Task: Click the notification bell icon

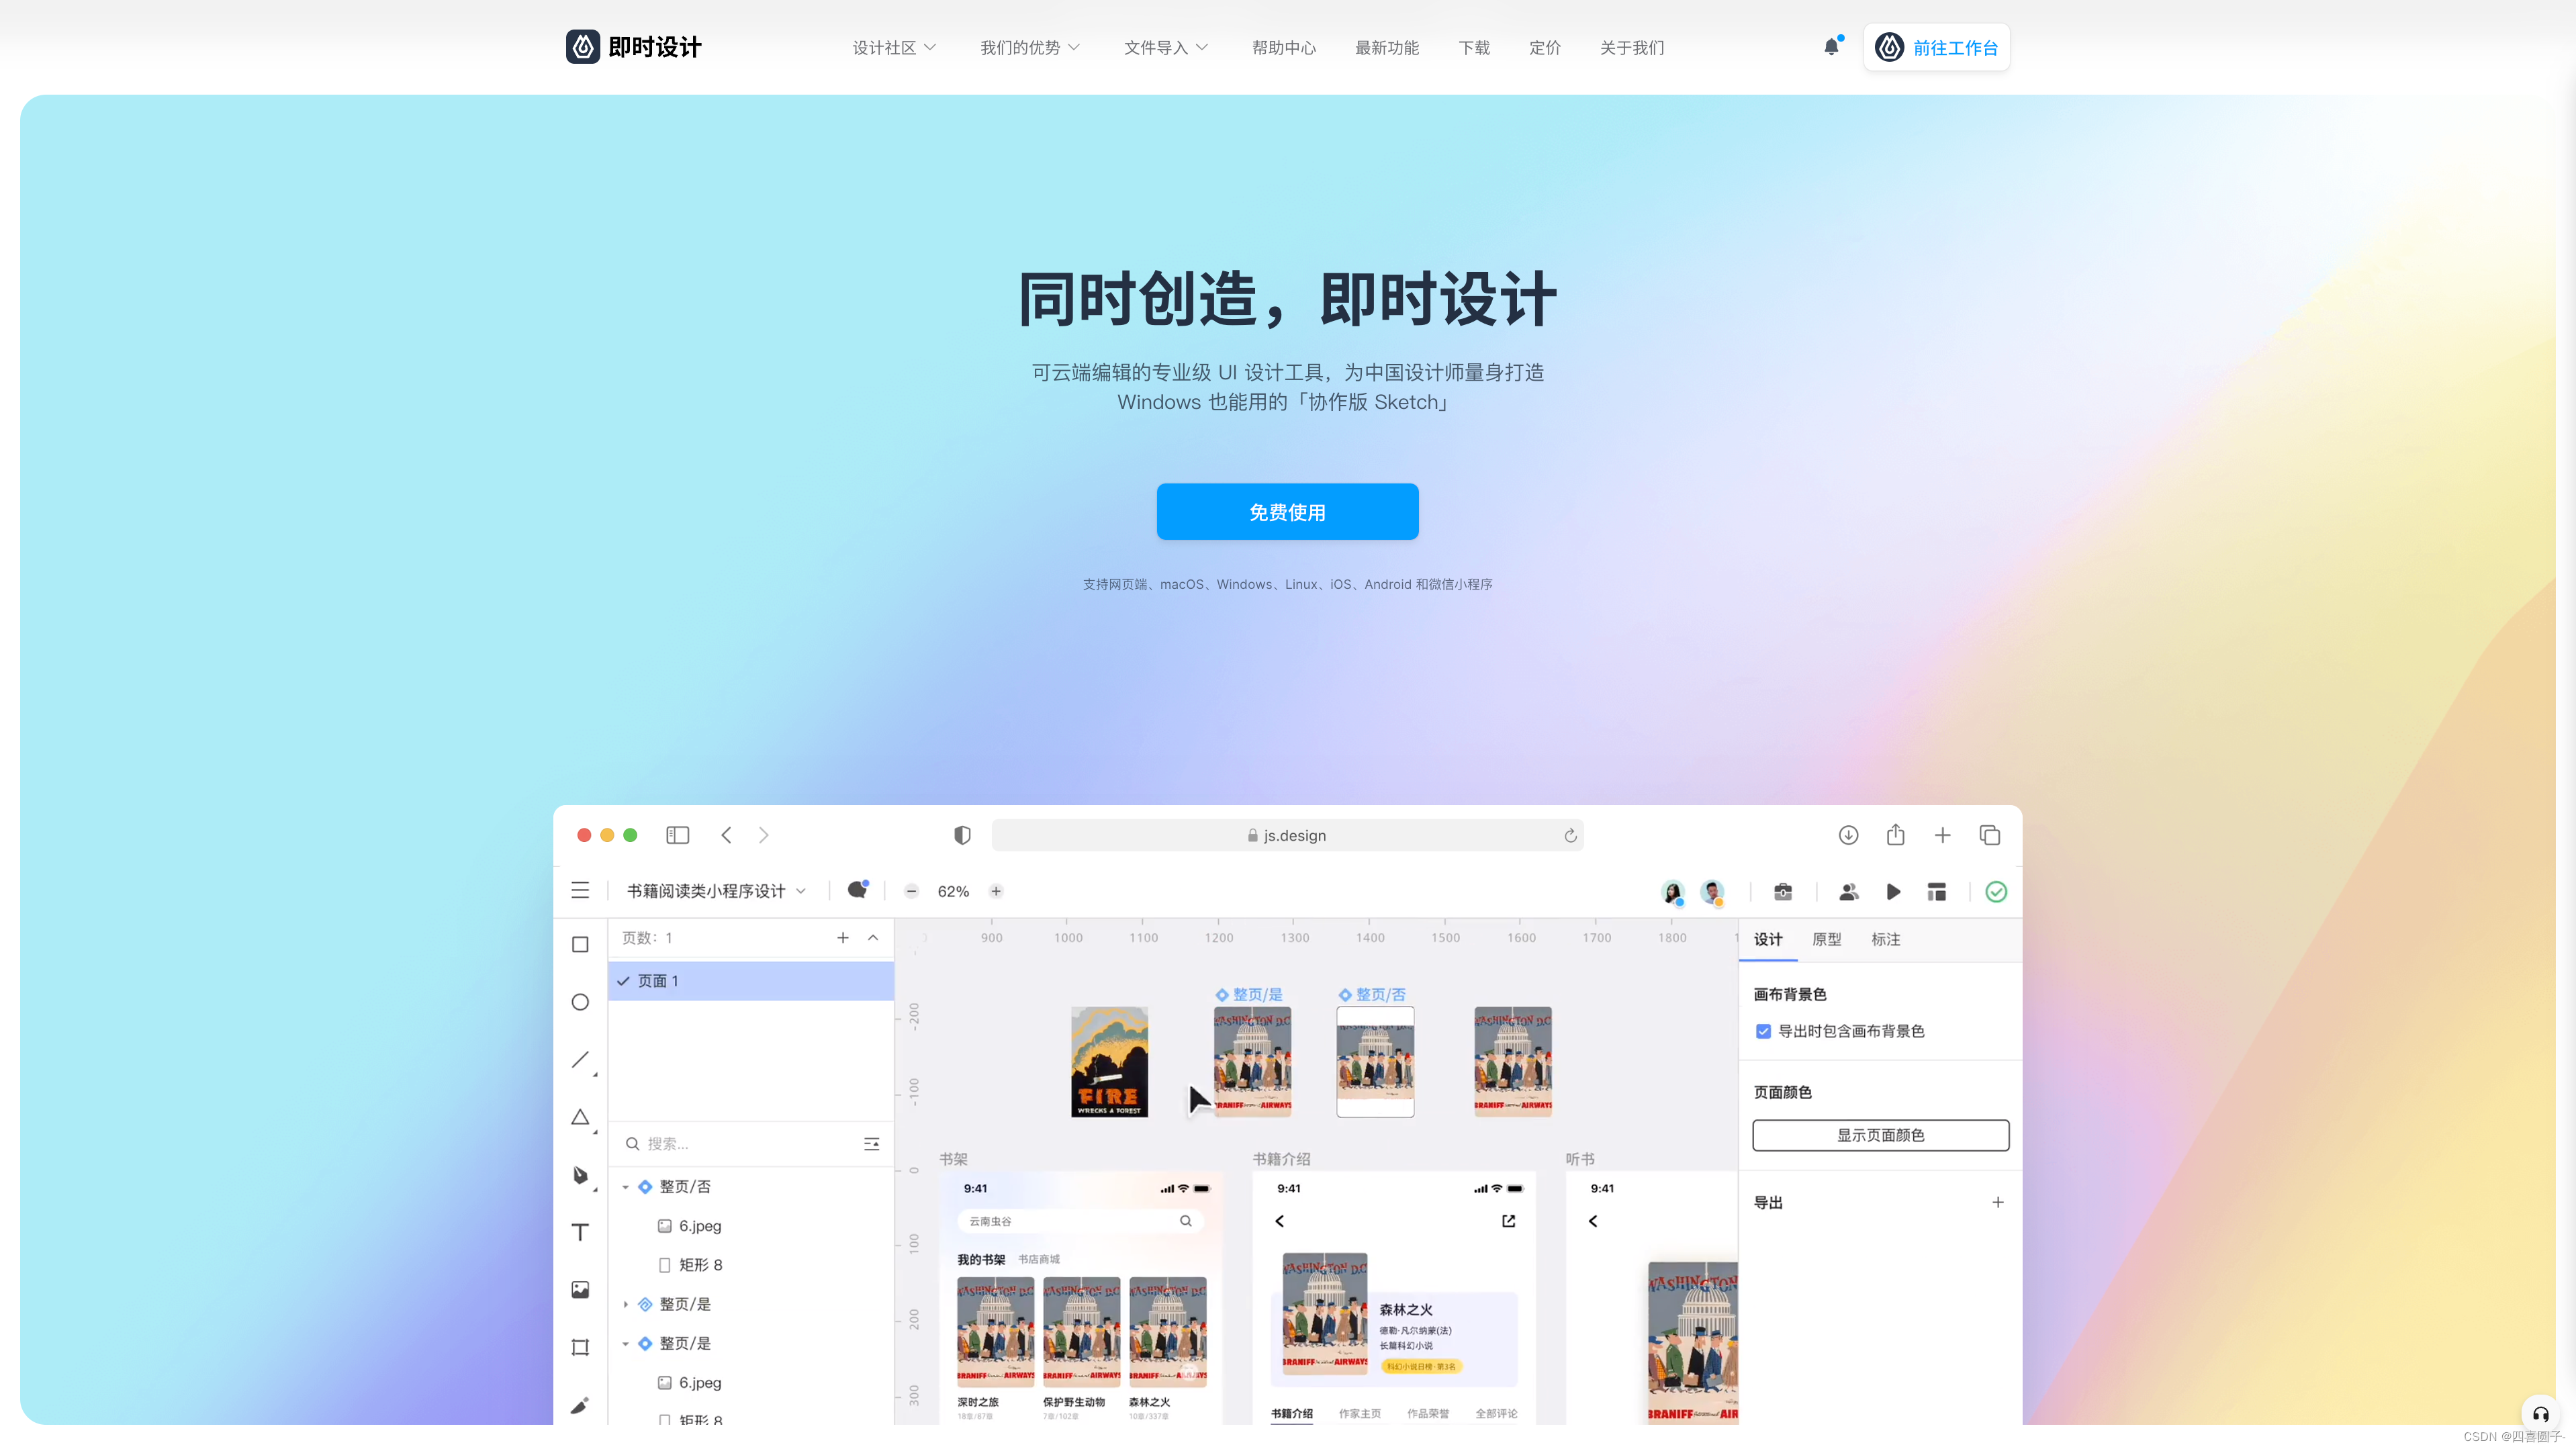Action: 1831,47
